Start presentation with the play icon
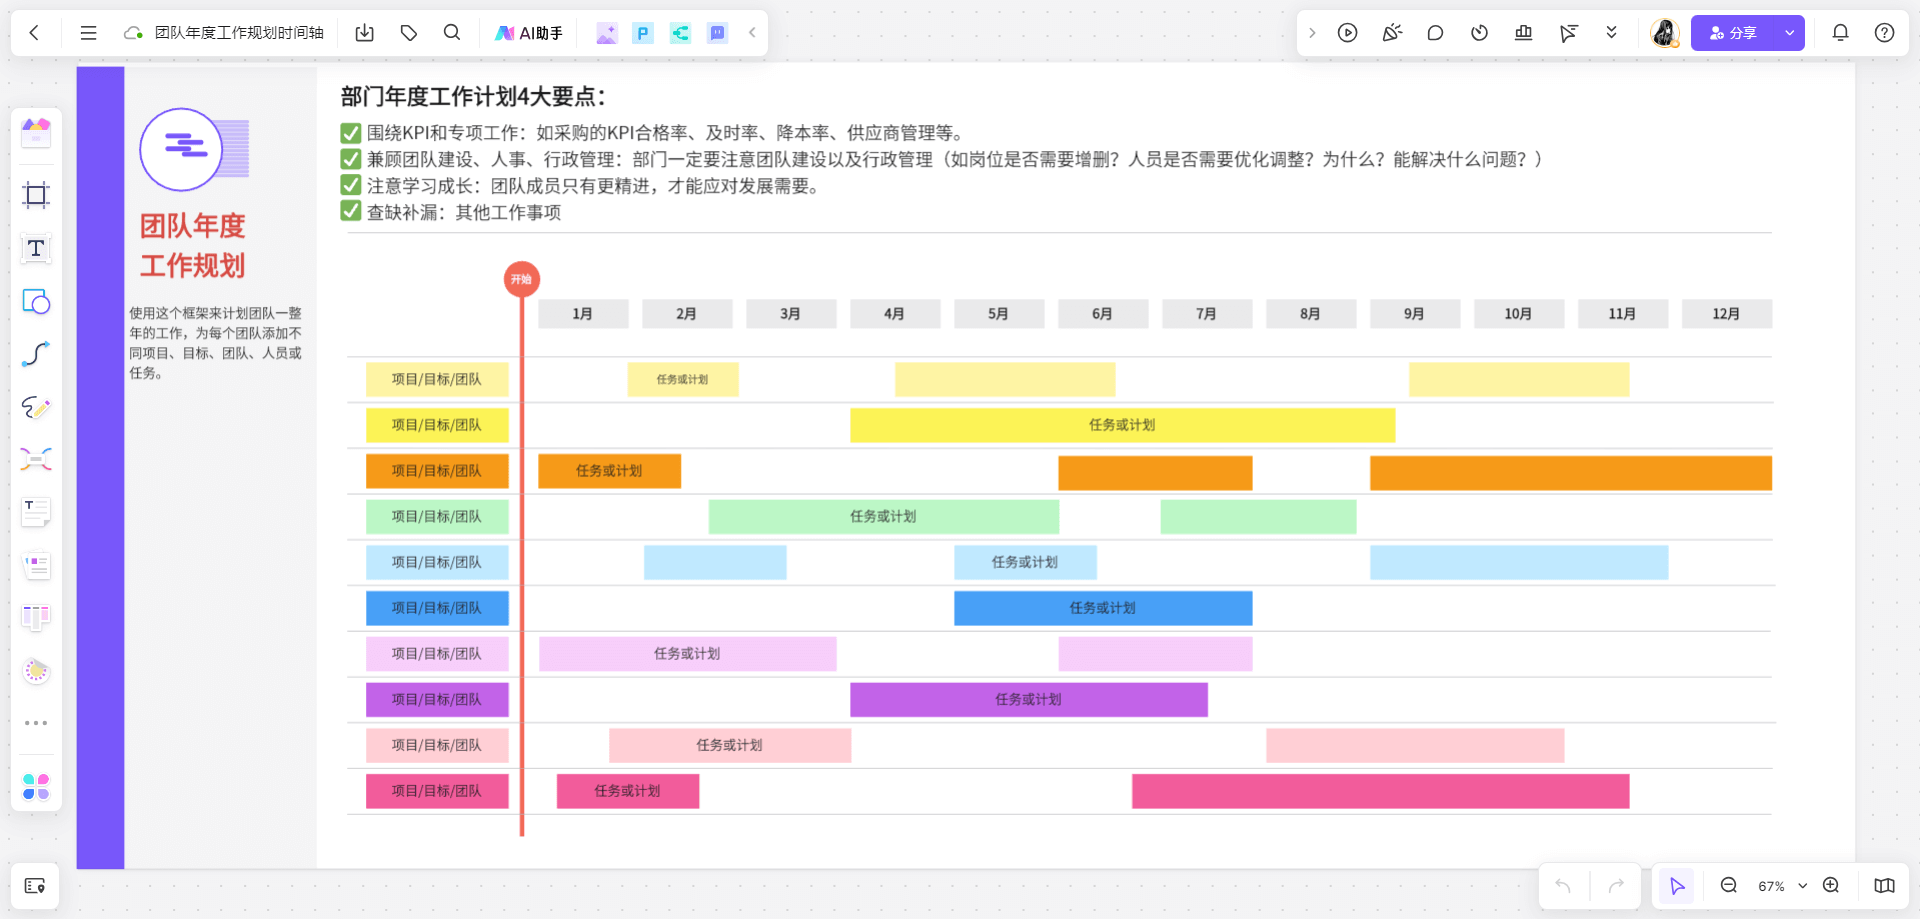The image size is (1920, 919). tap(1348, 33)
